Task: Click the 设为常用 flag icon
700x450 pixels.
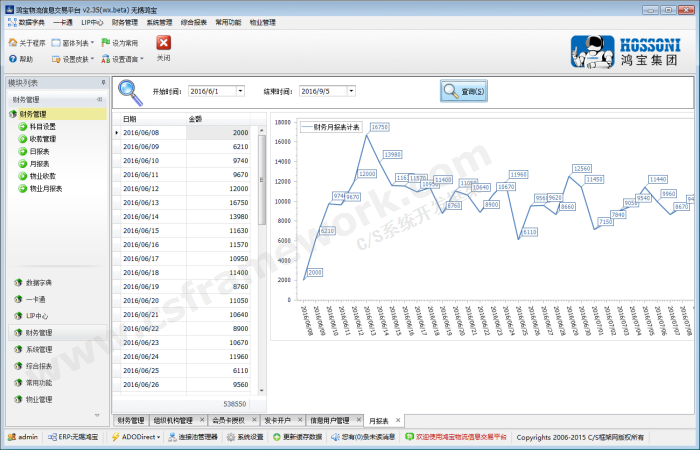Action: click(105, 44)
